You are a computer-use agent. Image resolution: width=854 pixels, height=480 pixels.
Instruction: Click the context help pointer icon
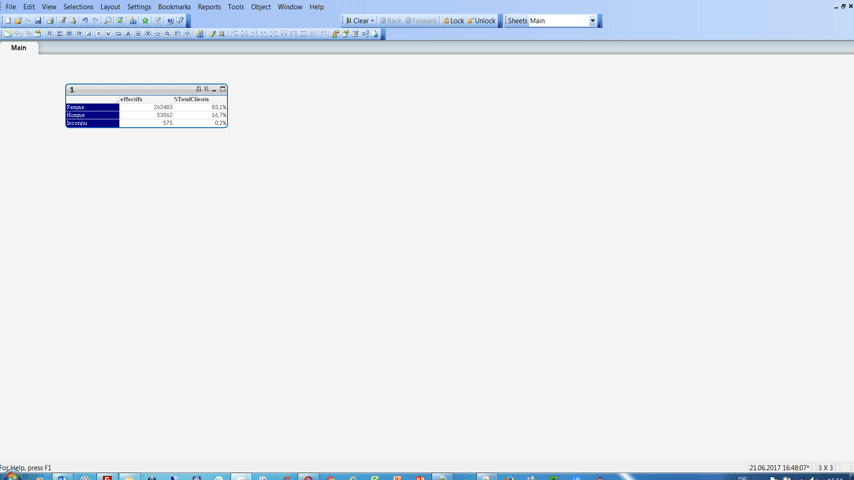pos(180,21)
